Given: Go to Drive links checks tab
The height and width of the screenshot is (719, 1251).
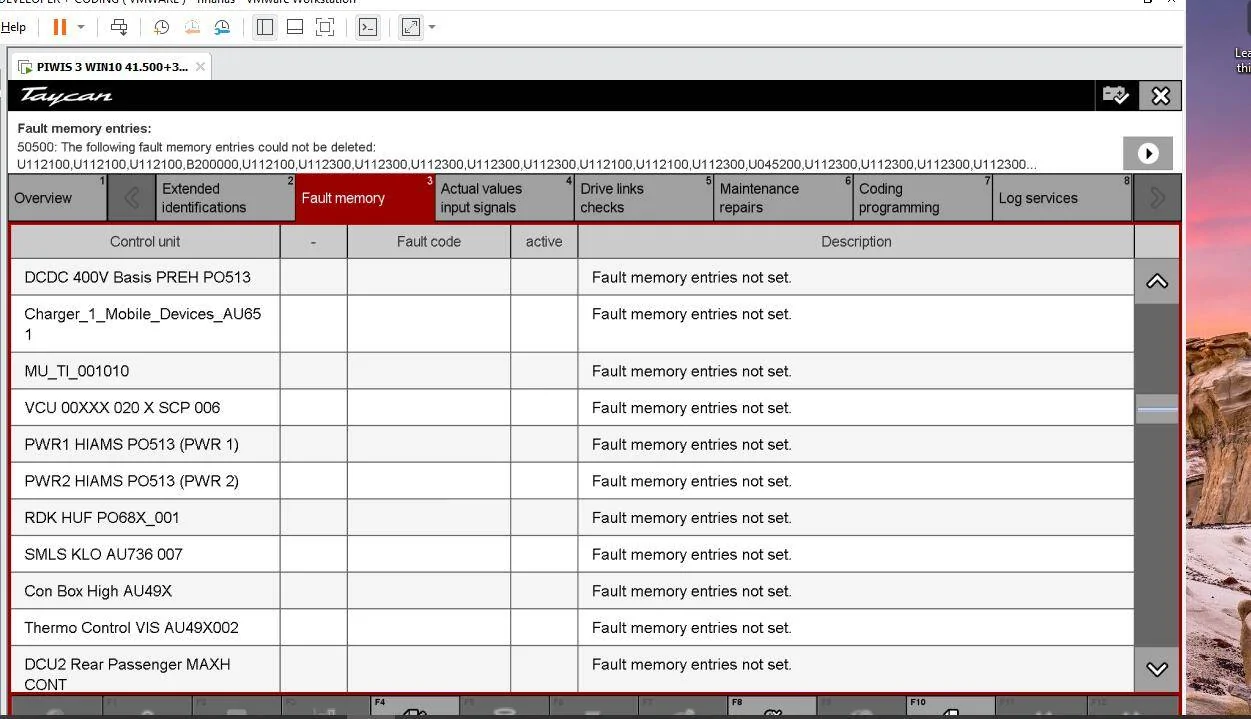Looking at the screenshot, I should tap(644, 198).
